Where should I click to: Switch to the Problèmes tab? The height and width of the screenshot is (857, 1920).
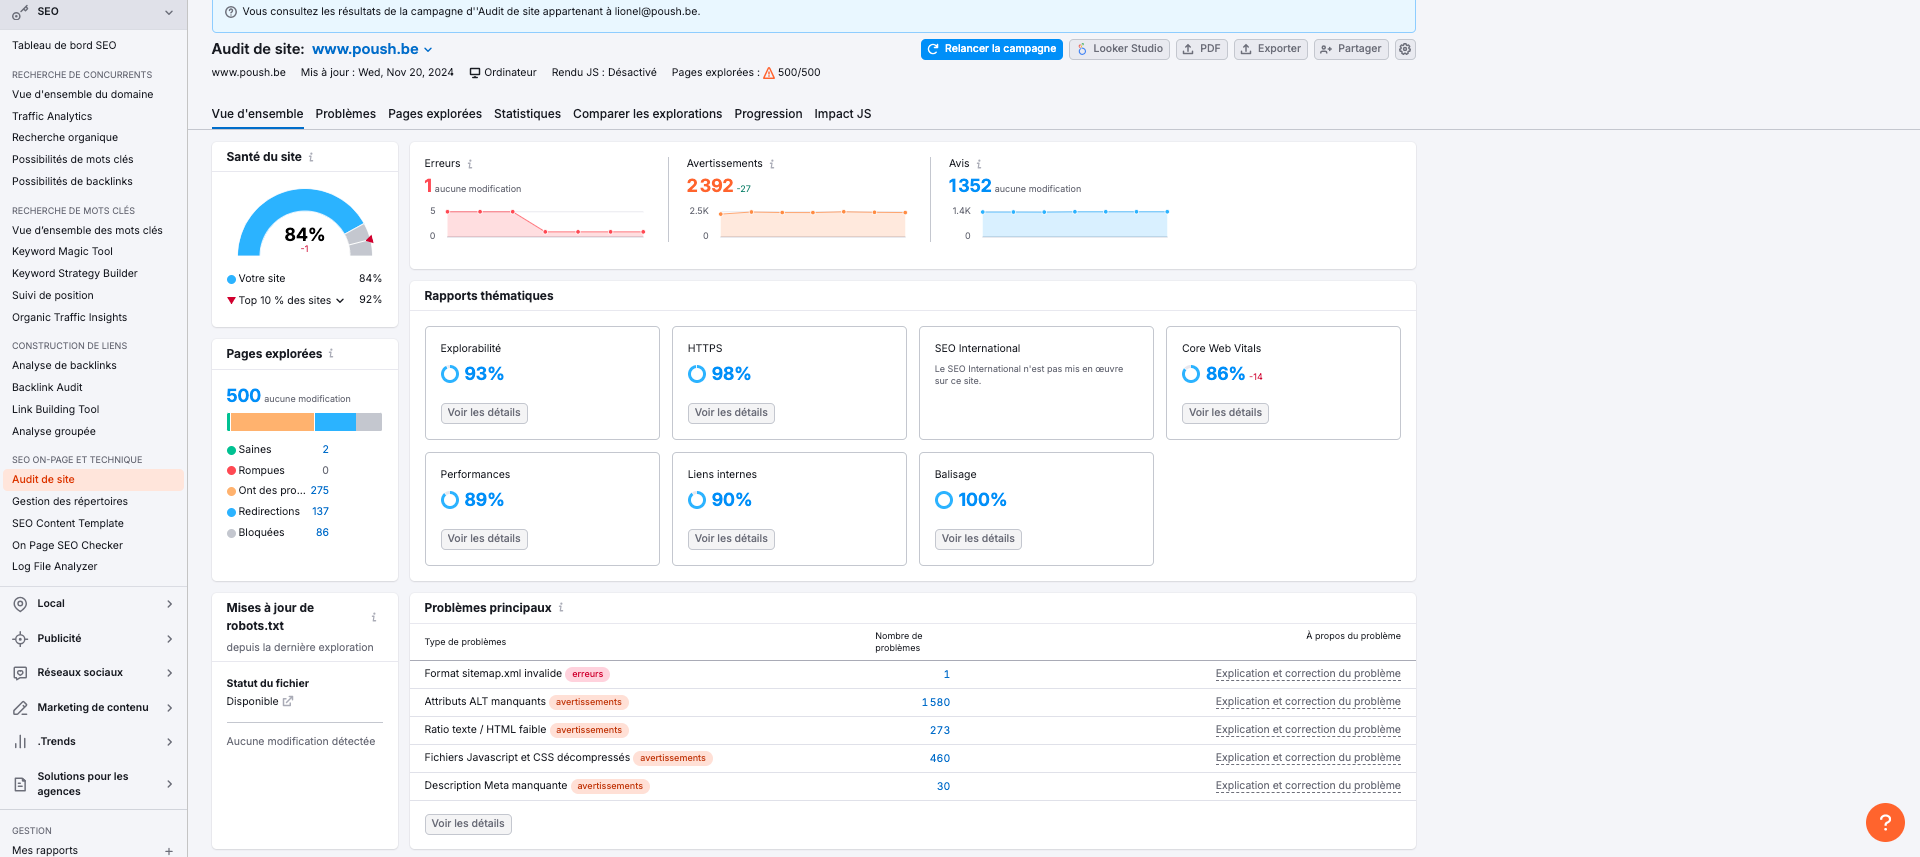[x=345, y=114]
